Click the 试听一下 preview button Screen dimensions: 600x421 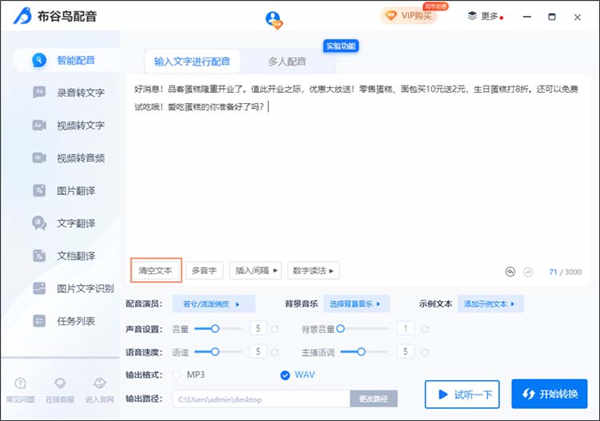coord(462,394)
